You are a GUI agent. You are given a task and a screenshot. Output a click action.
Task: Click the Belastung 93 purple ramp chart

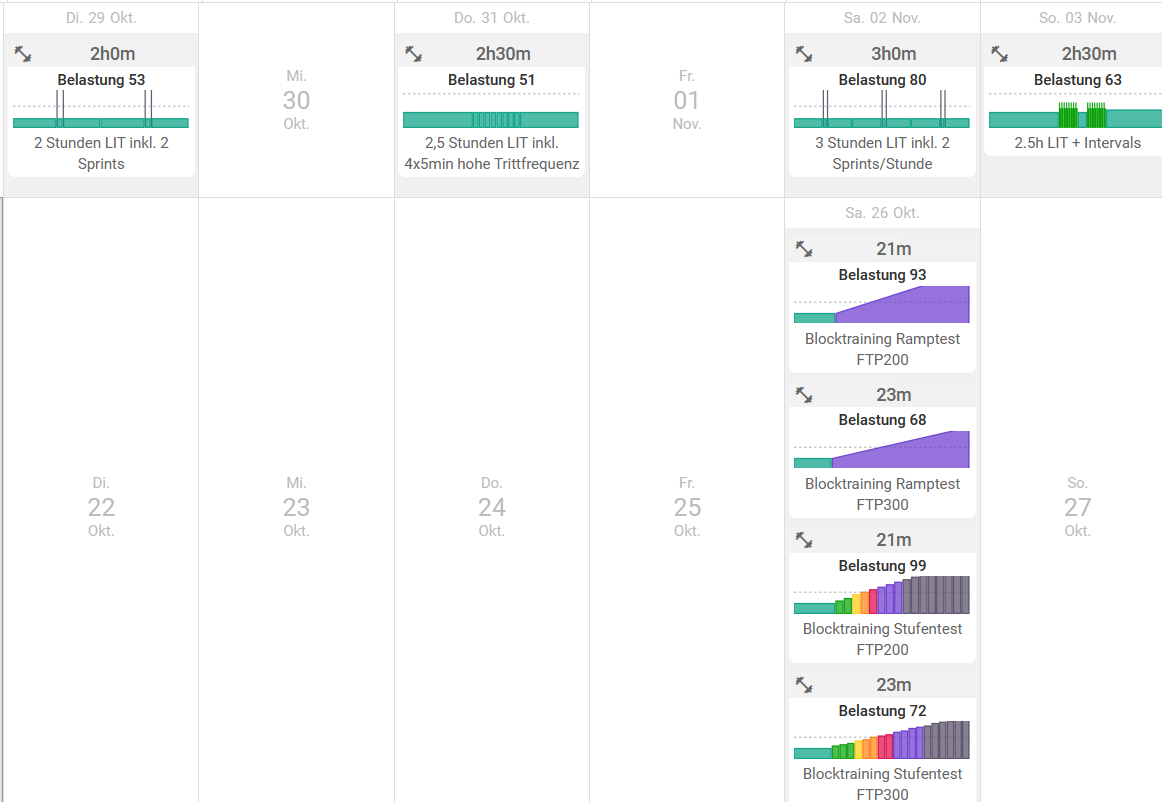[882, 304]
